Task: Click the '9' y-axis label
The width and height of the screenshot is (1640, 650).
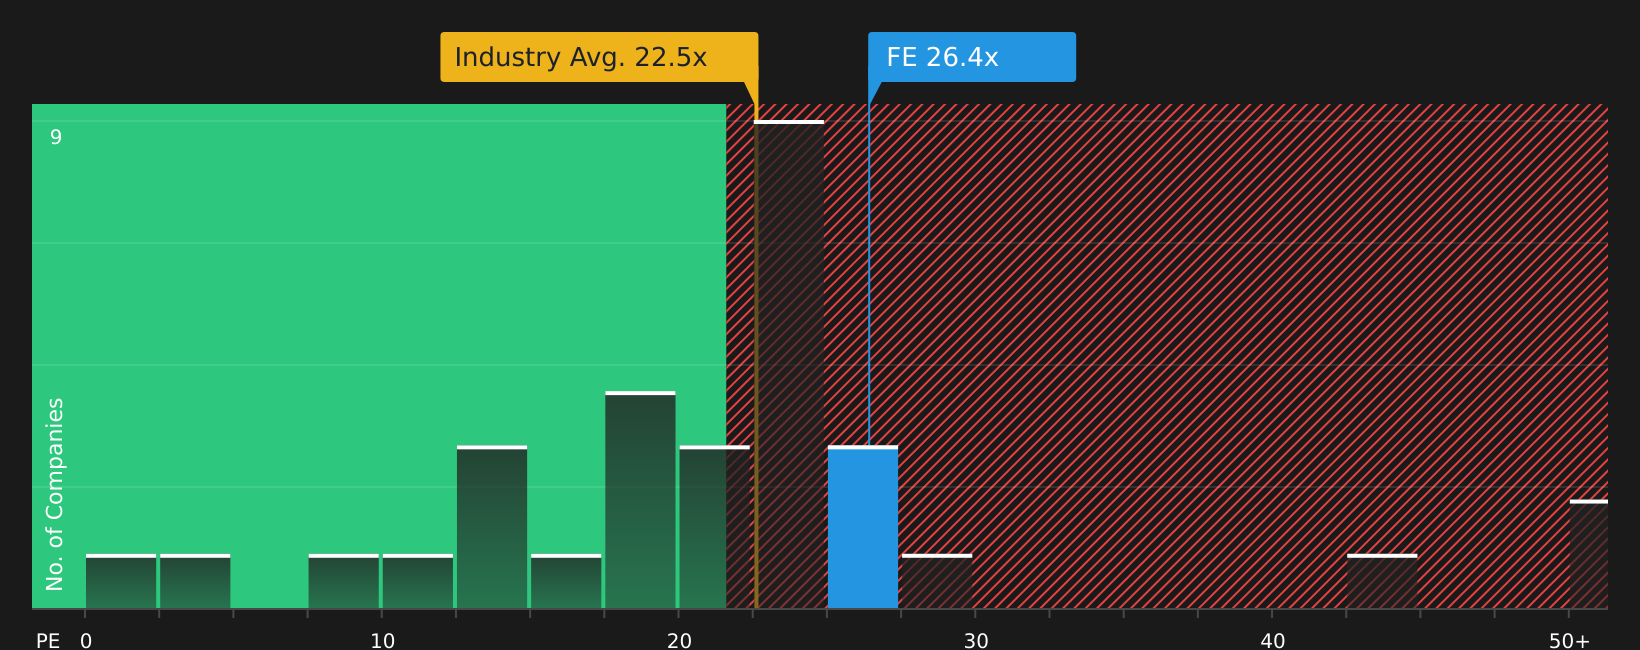Action: pyautogui.click(x=56, y=137)
